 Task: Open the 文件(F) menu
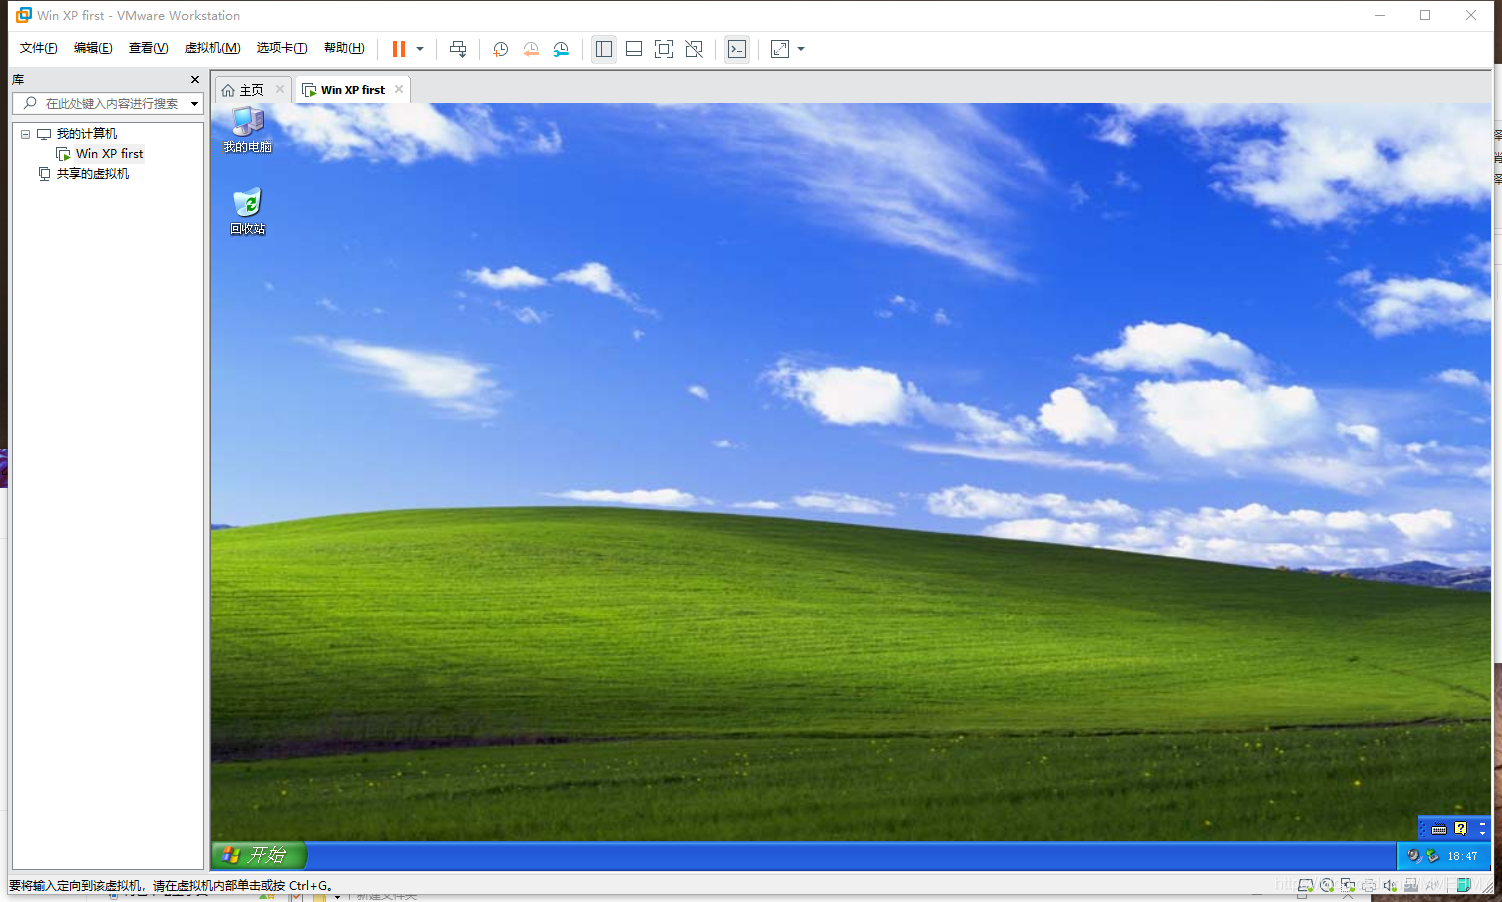tap(39, 48)
